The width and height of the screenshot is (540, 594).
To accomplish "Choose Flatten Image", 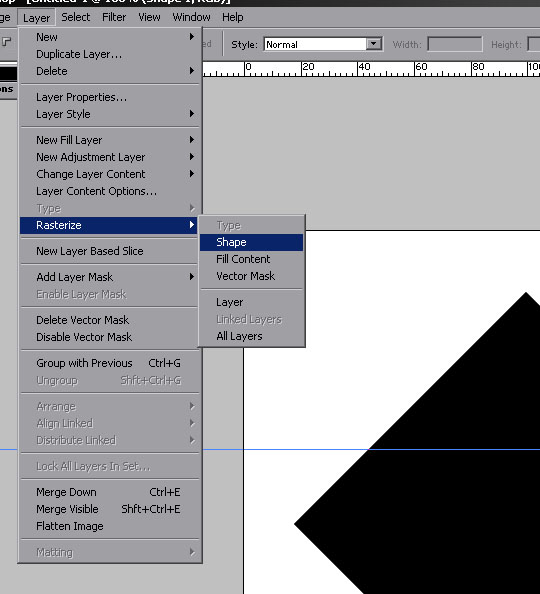I will tap(110, 526).
